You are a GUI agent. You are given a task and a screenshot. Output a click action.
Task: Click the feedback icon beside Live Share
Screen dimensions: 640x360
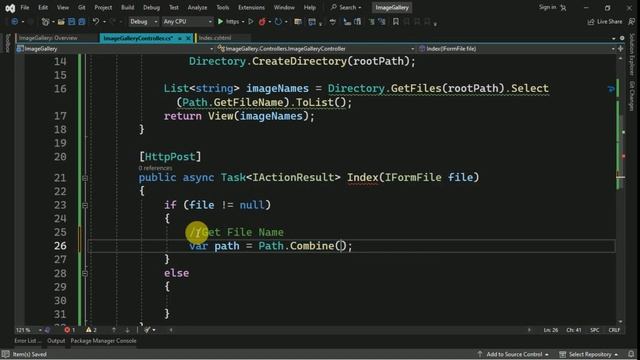pyautogui.click(x=631, y=22)
